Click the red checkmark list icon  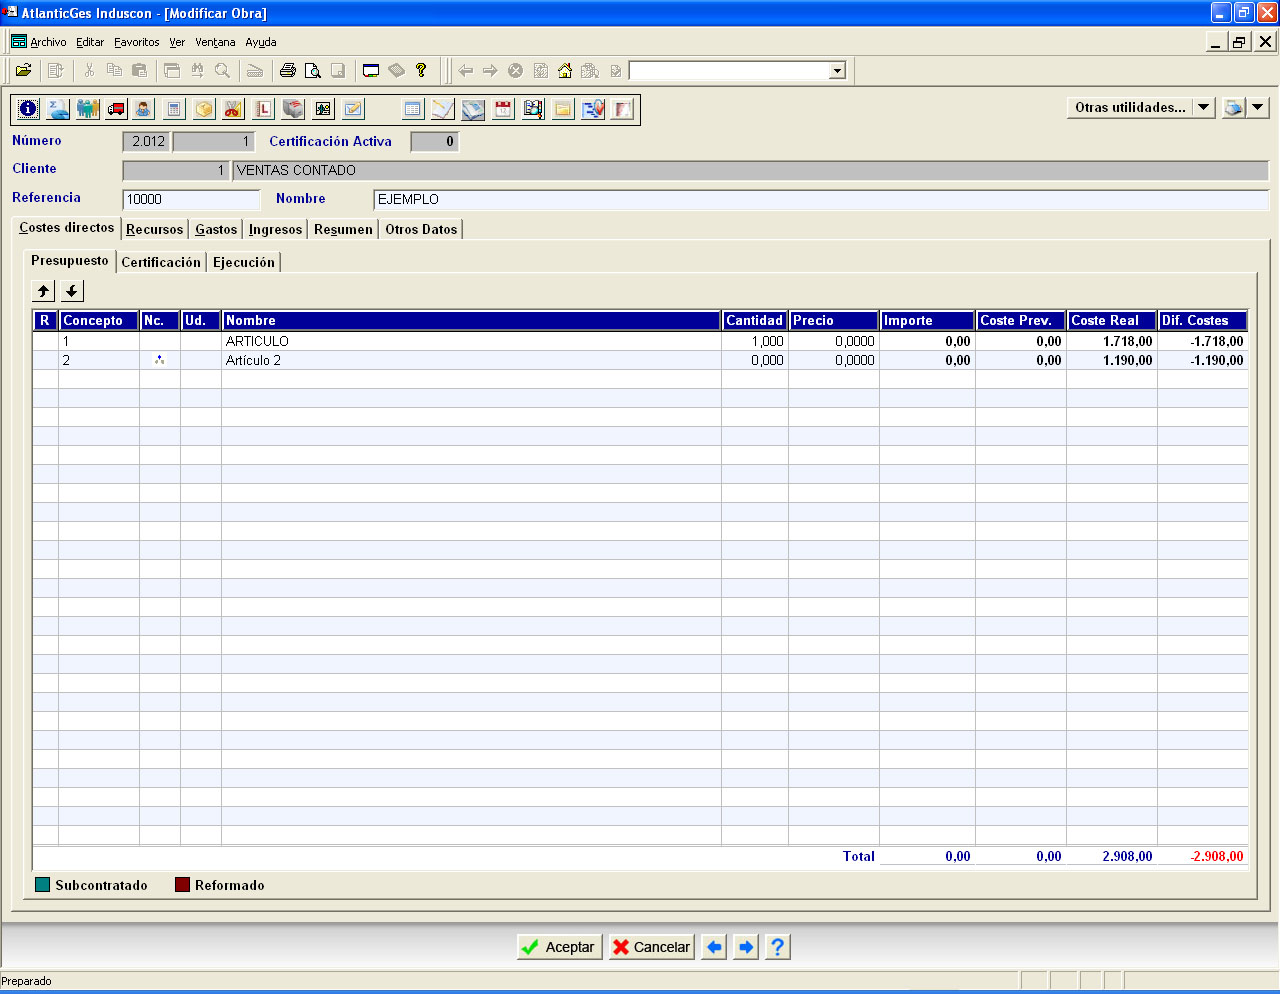[593, 109]
